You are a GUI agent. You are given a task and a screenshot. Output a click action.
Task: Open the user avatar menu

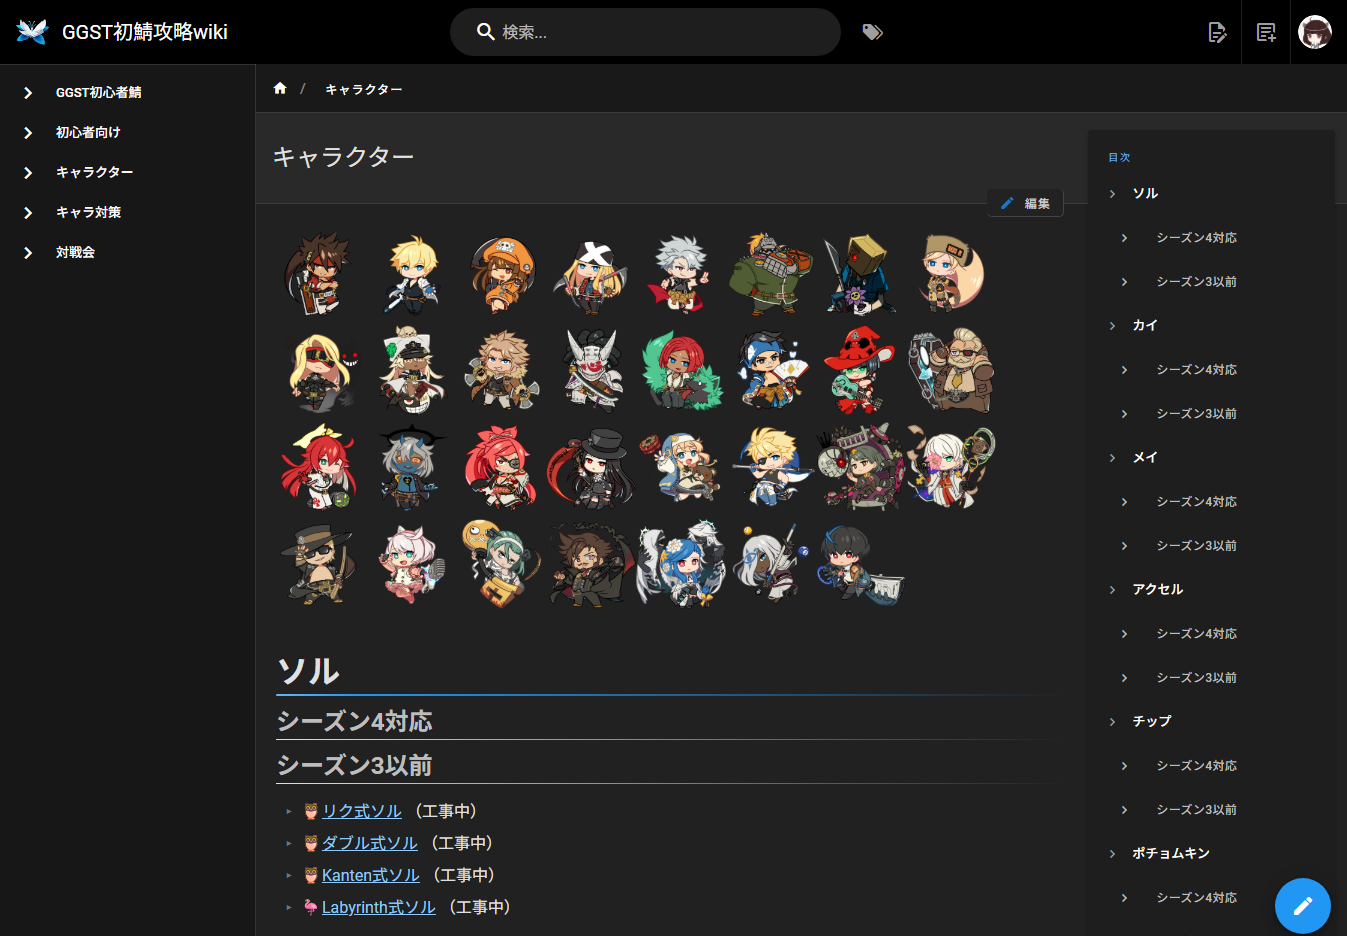[x=1315, y=32]
